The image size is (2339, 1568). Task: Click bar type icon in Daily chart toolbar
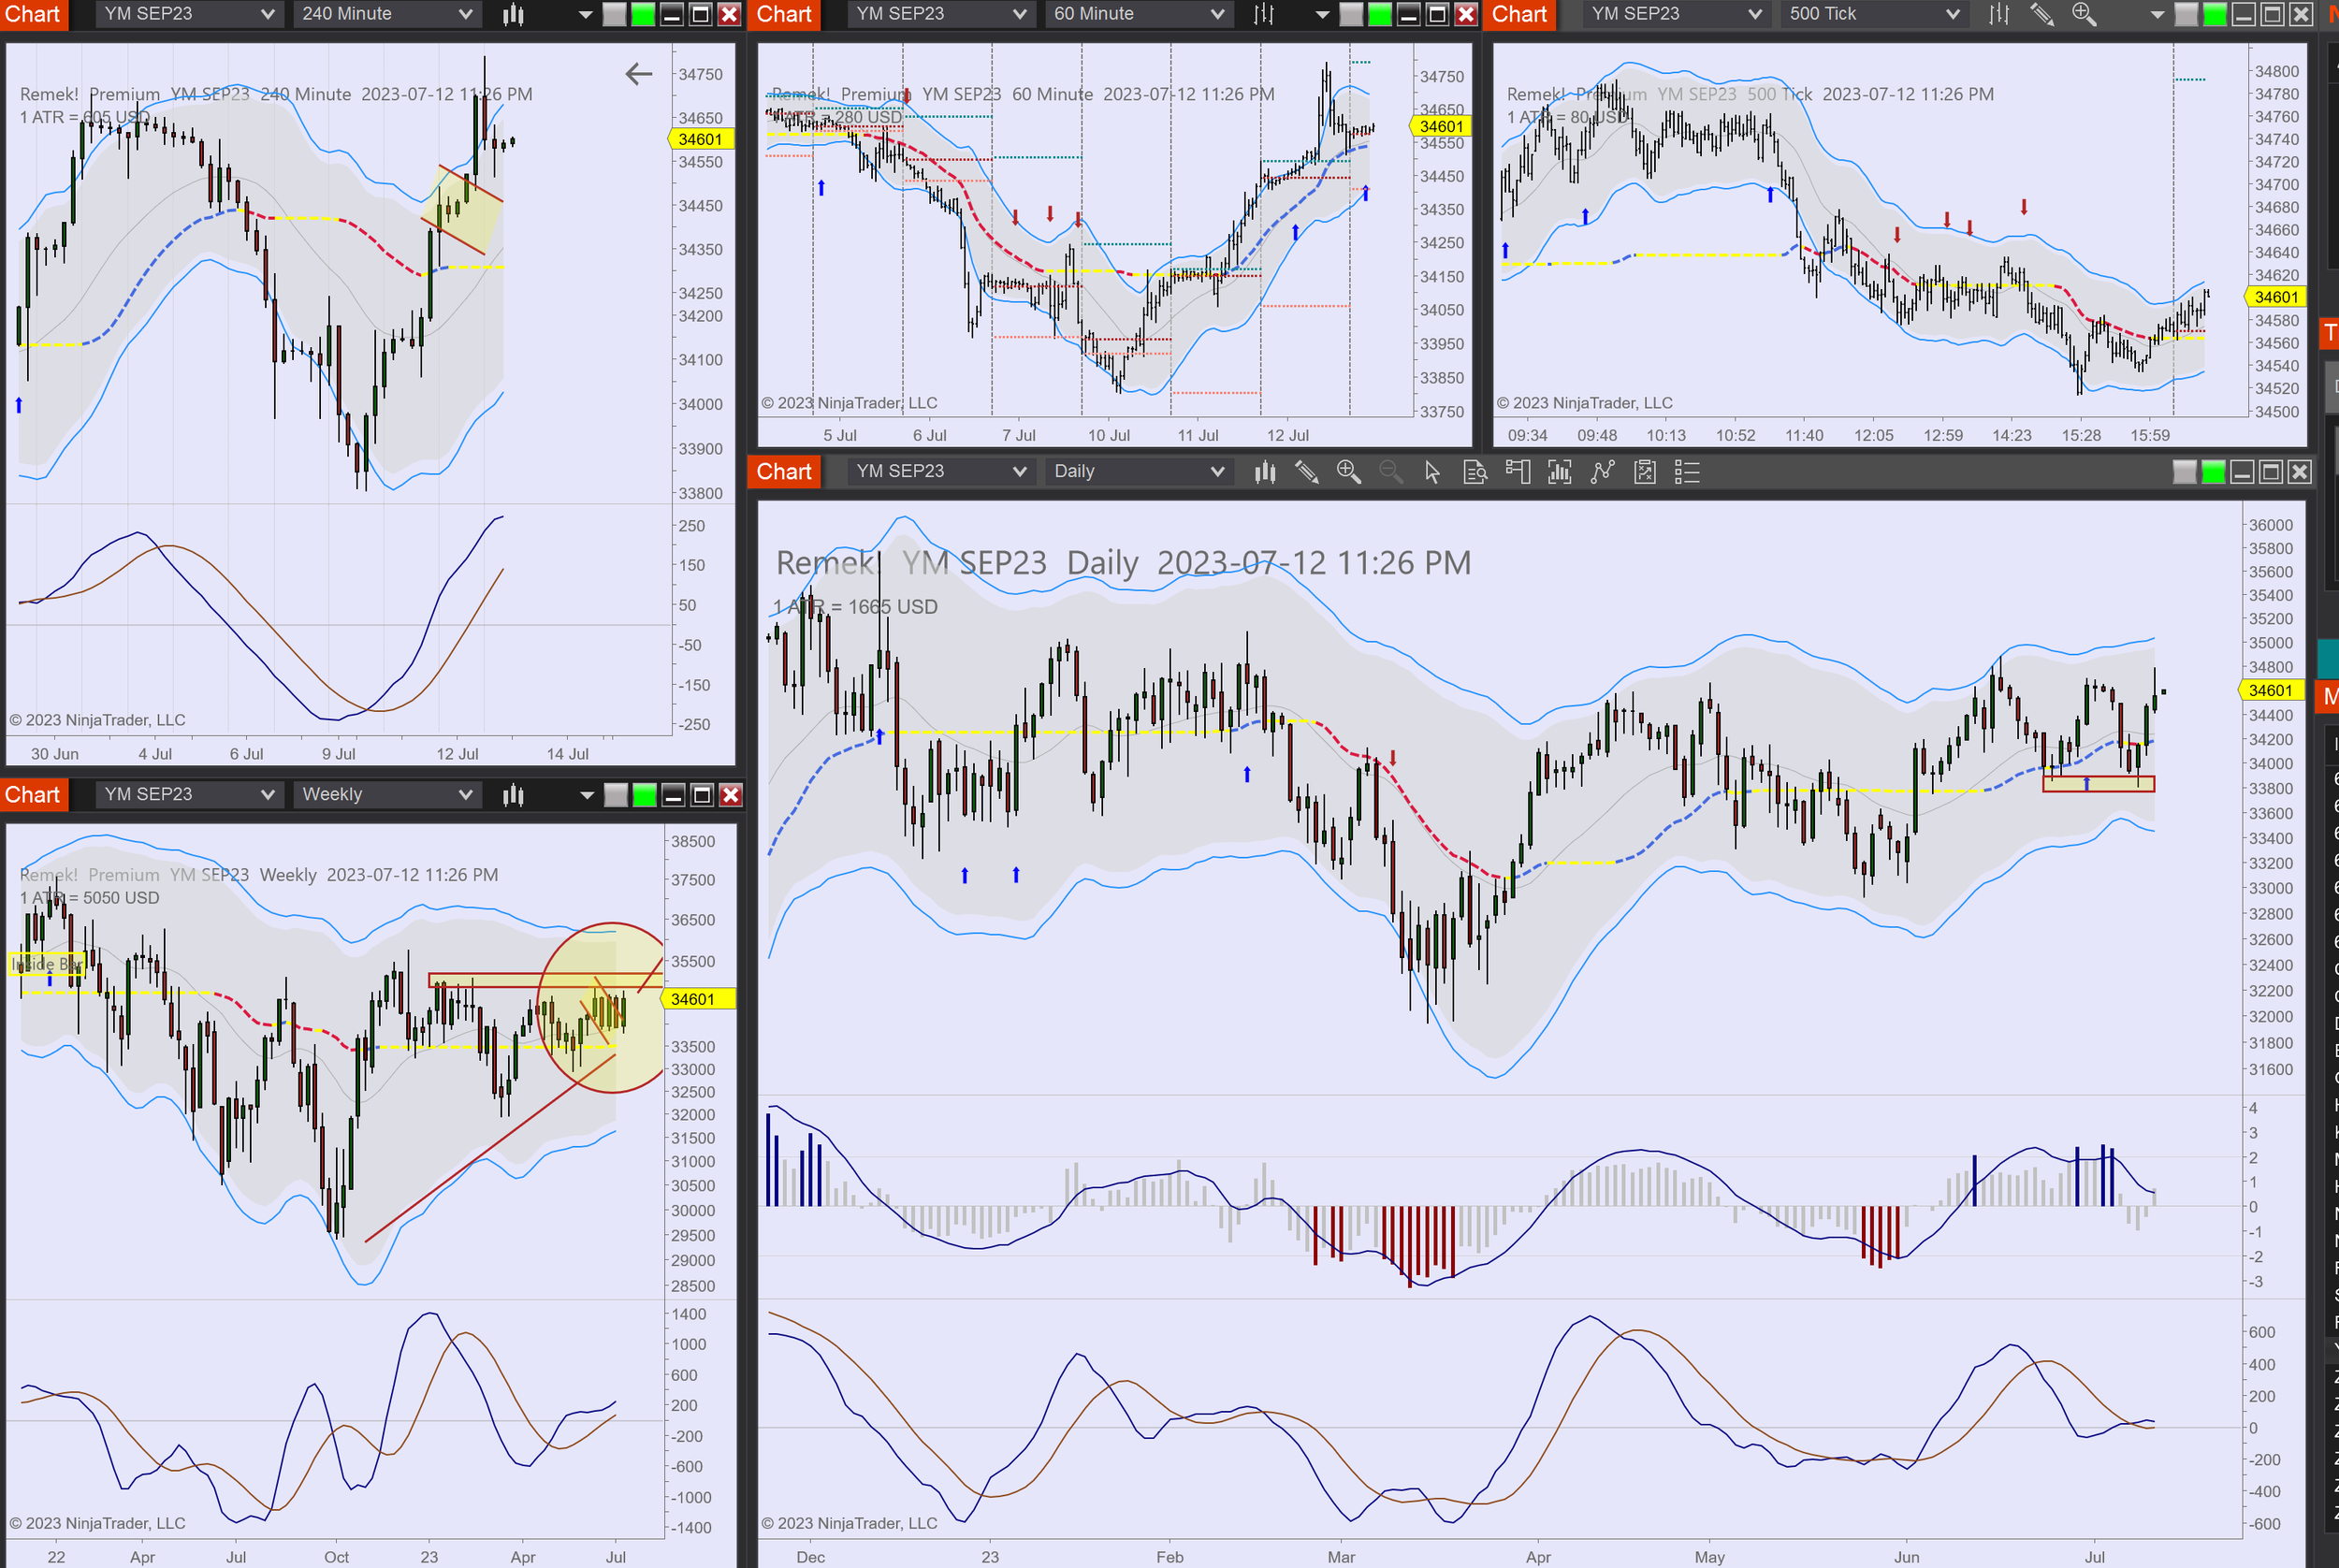[1265, 472]
